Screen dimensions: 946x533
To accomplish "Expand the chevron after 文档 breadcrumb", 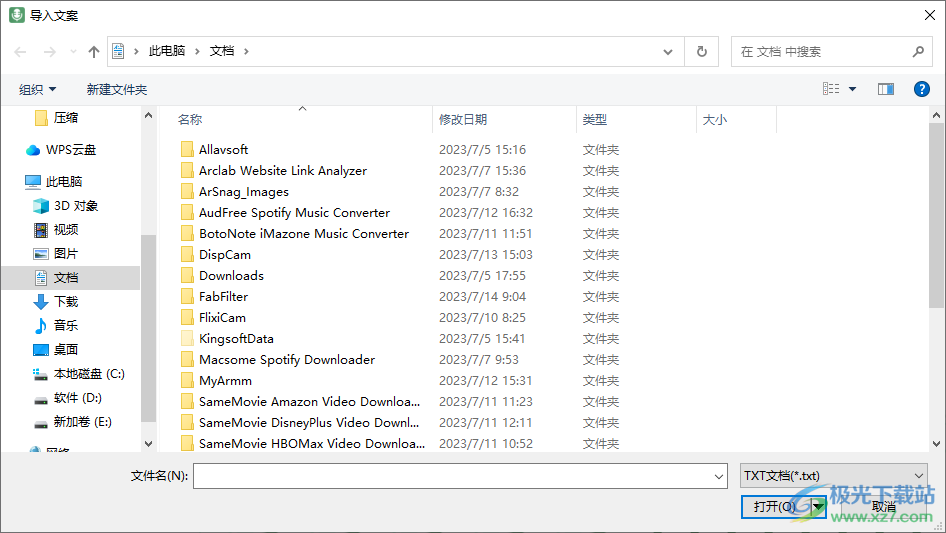I will 246,52.
